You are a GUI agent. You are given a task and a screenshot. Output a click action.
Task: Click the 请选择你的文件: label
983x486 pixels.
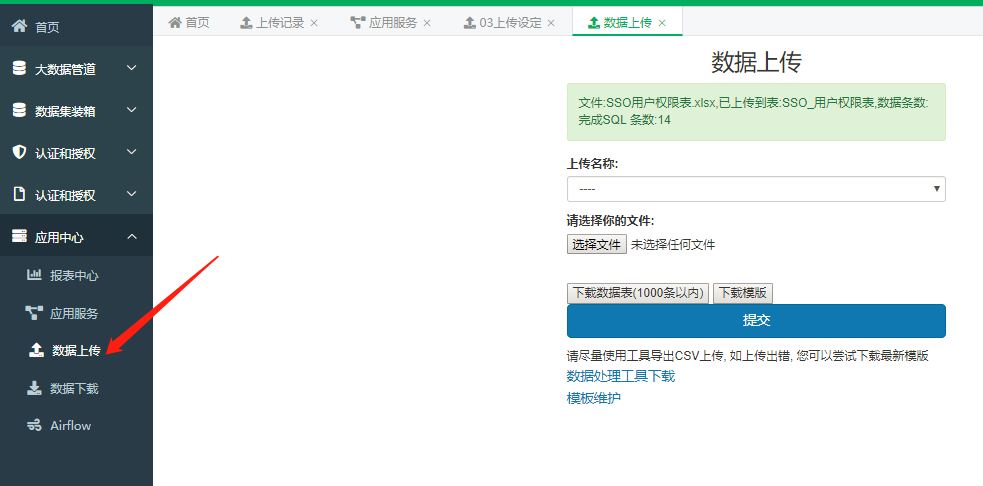(x=611, y=220)
